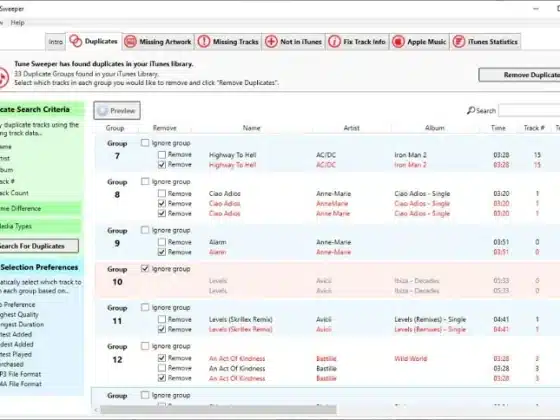The image size is (560, 420).
Task: Sort by the Album column header
Action: 435,128
